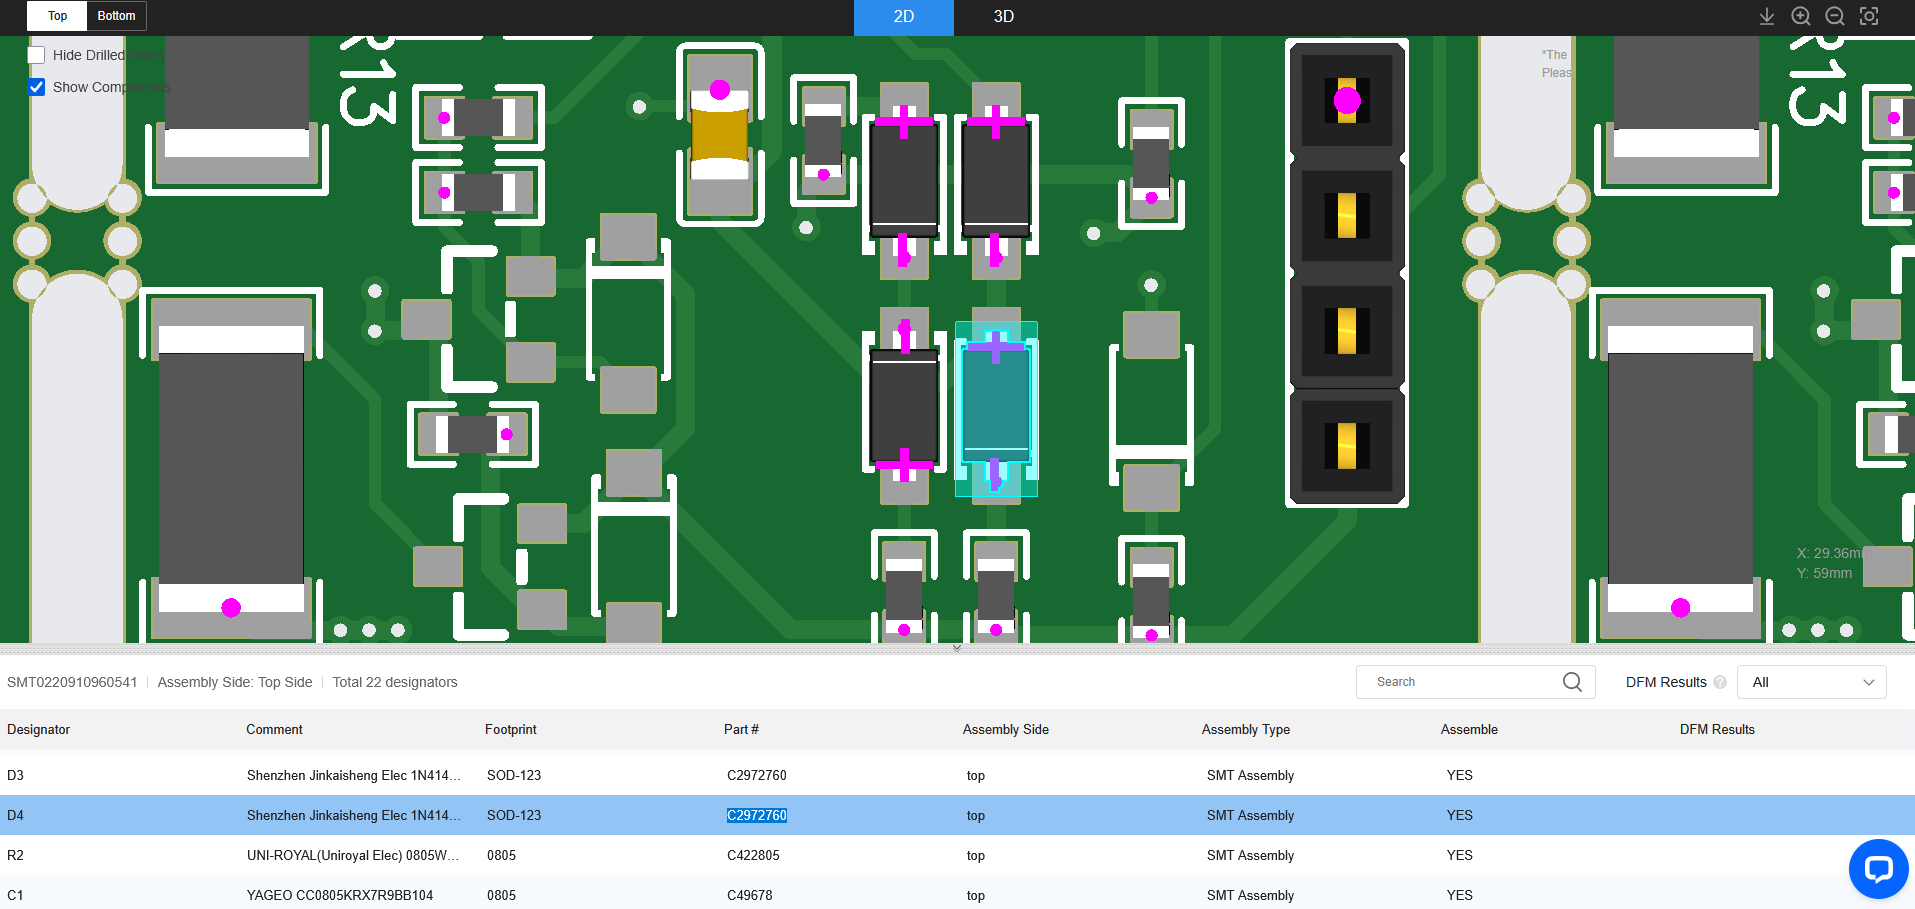1915x909 pixels.
Task: Click part number C422805 for R2
Action: pos(753,855)
